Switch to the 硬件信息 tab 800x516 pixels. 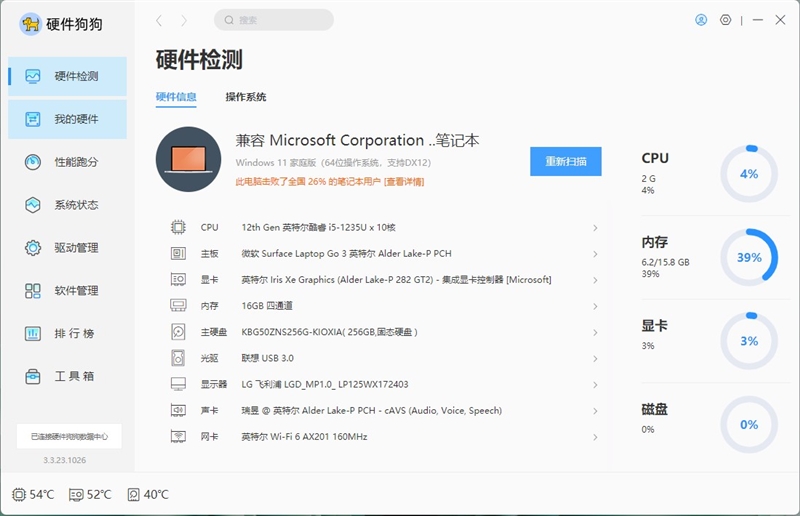pos(176,97)
